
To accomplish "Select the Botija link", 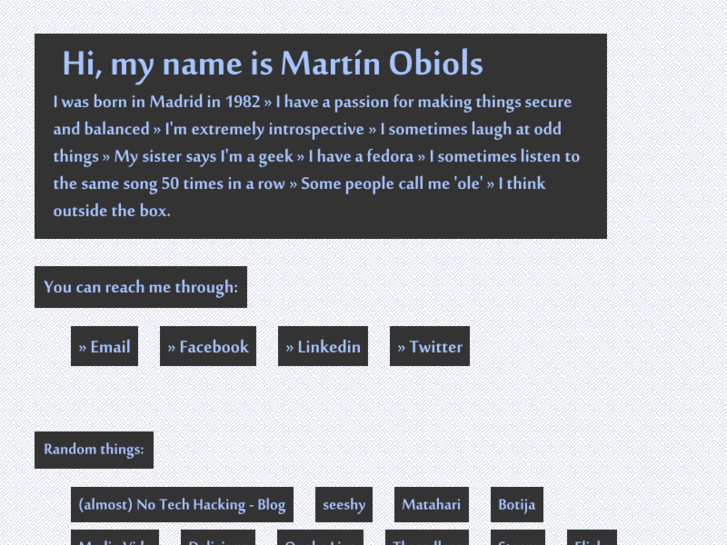I will (x=517, y=504).
